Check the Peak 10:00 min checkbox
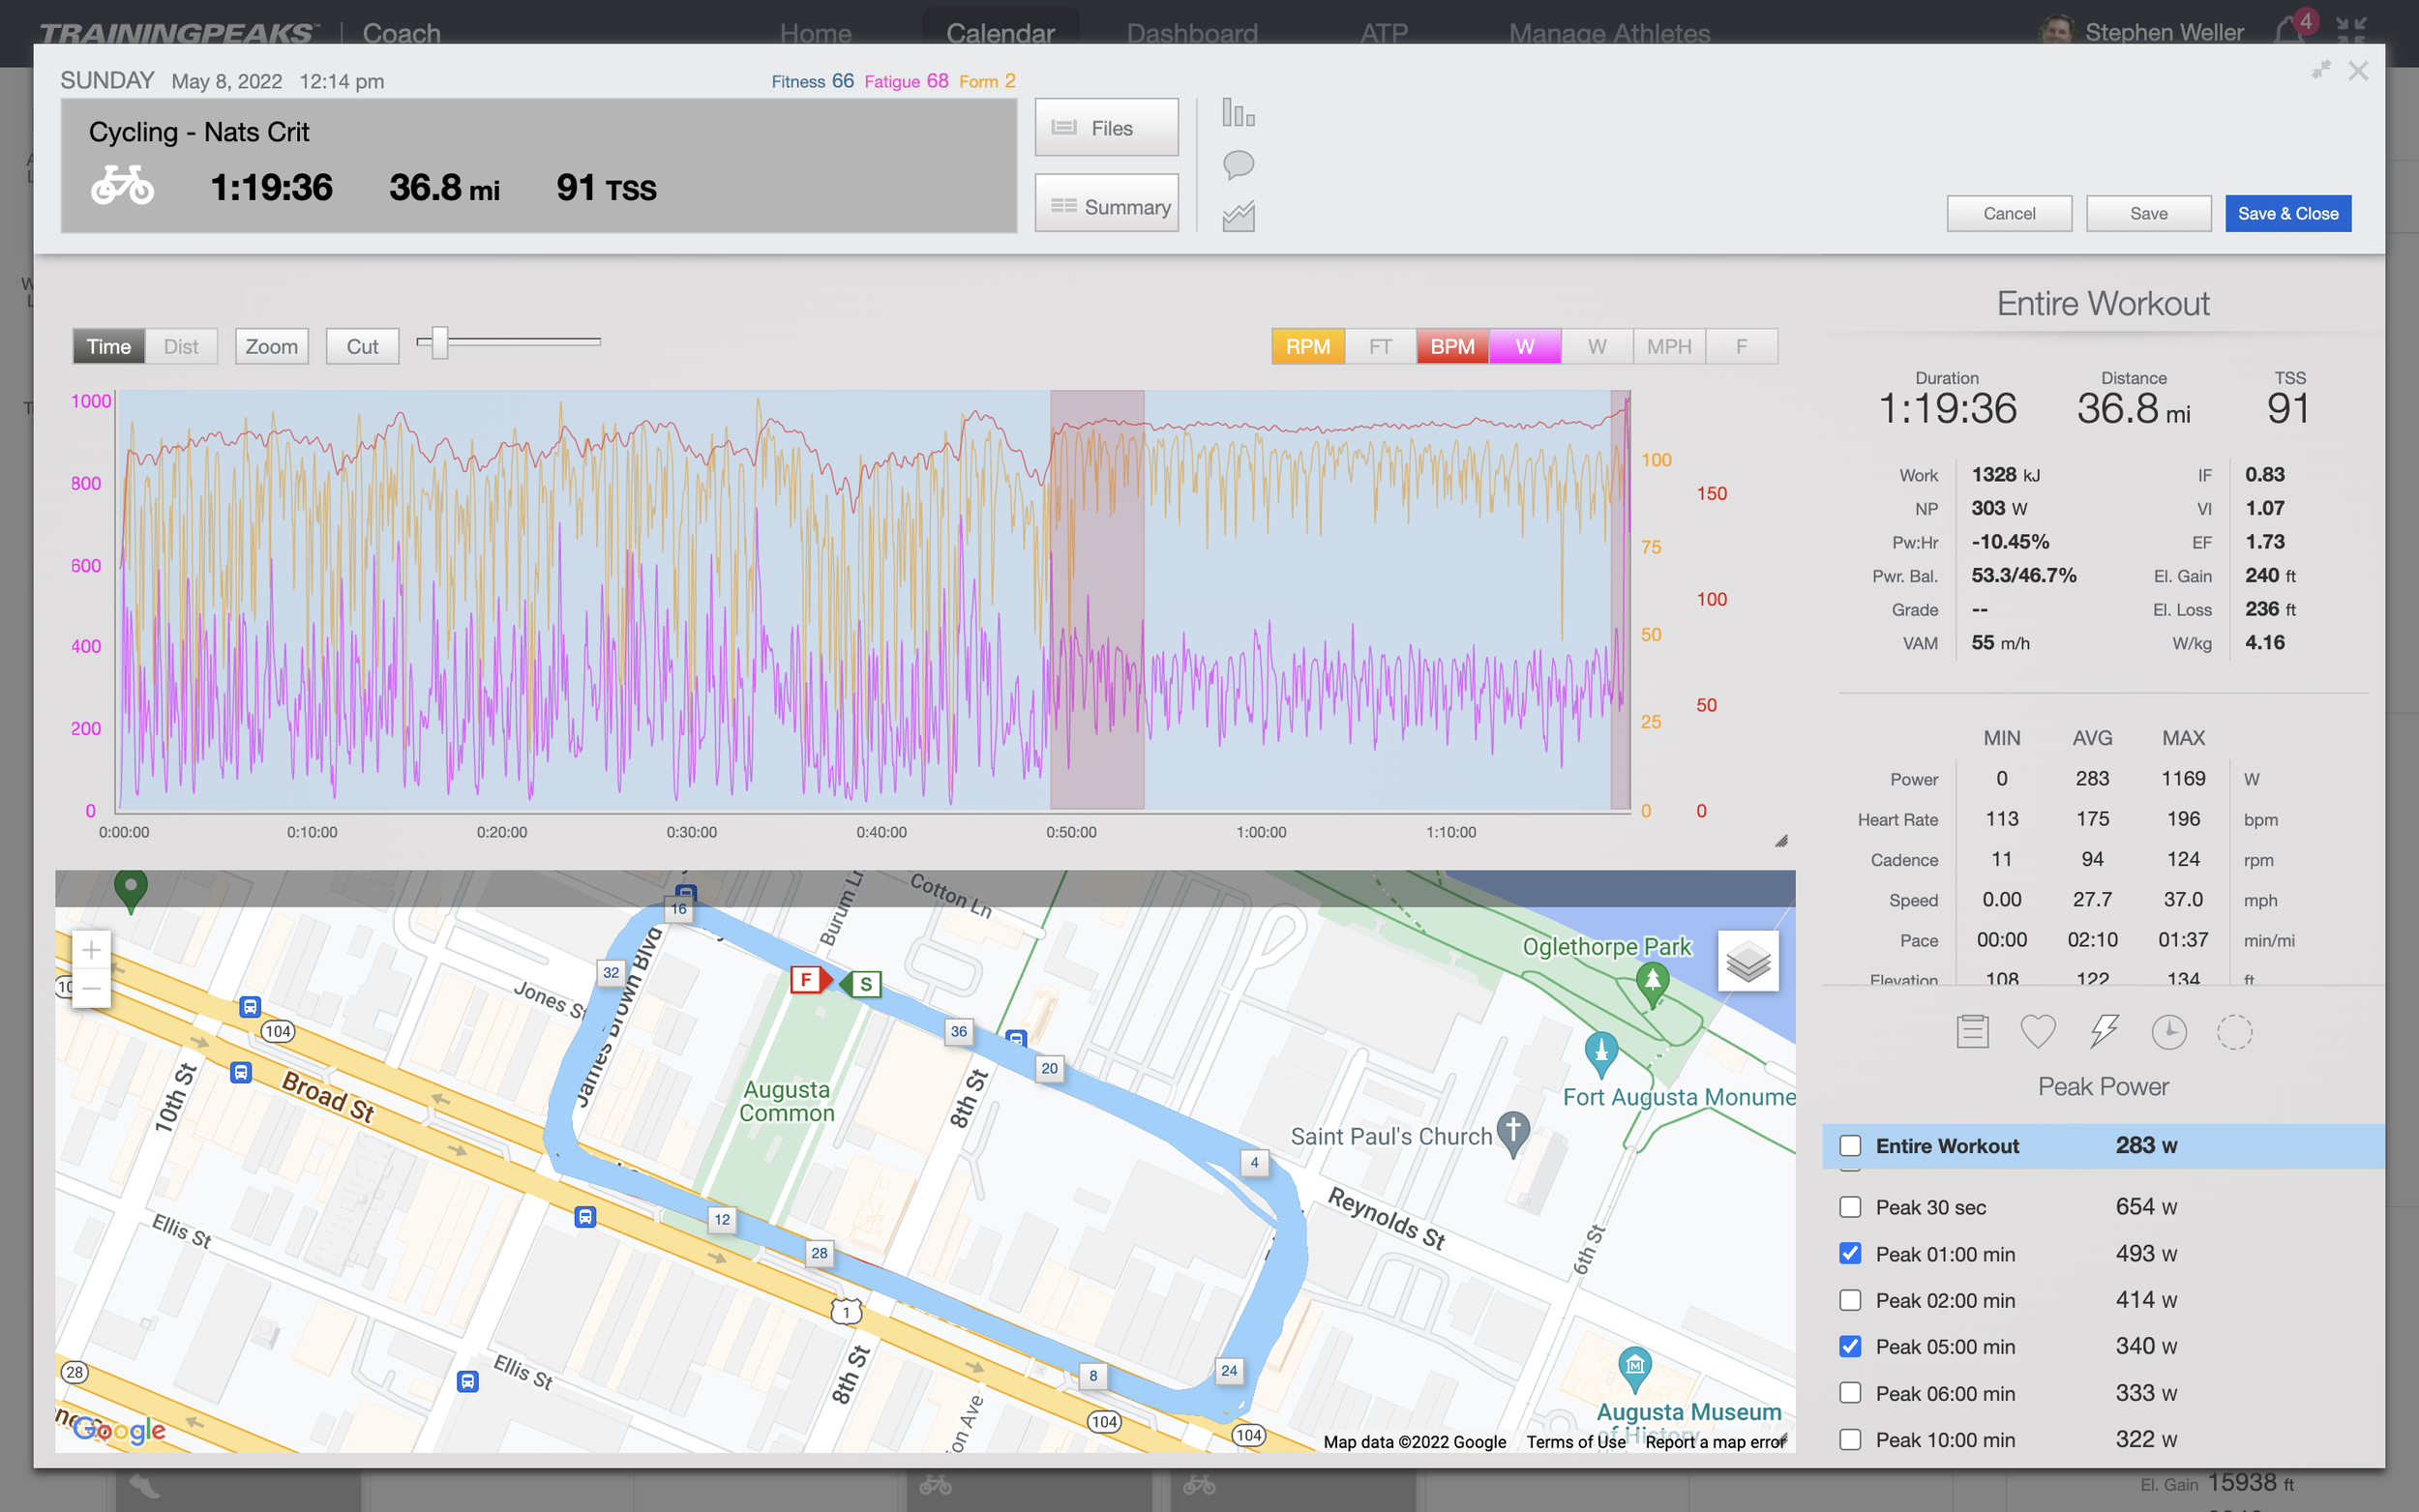 [1850, 1439]
